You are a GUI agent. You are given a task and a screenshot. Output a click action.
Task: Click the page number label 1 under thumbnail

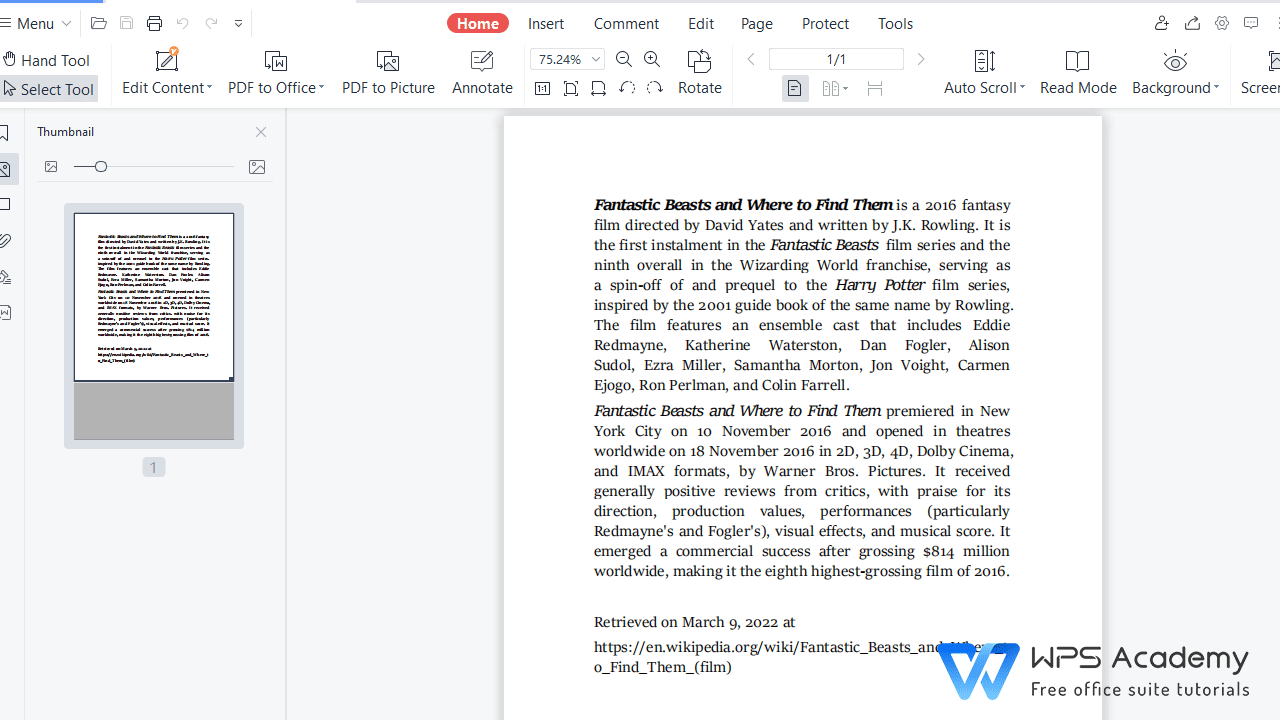click(x=153, y=467)
